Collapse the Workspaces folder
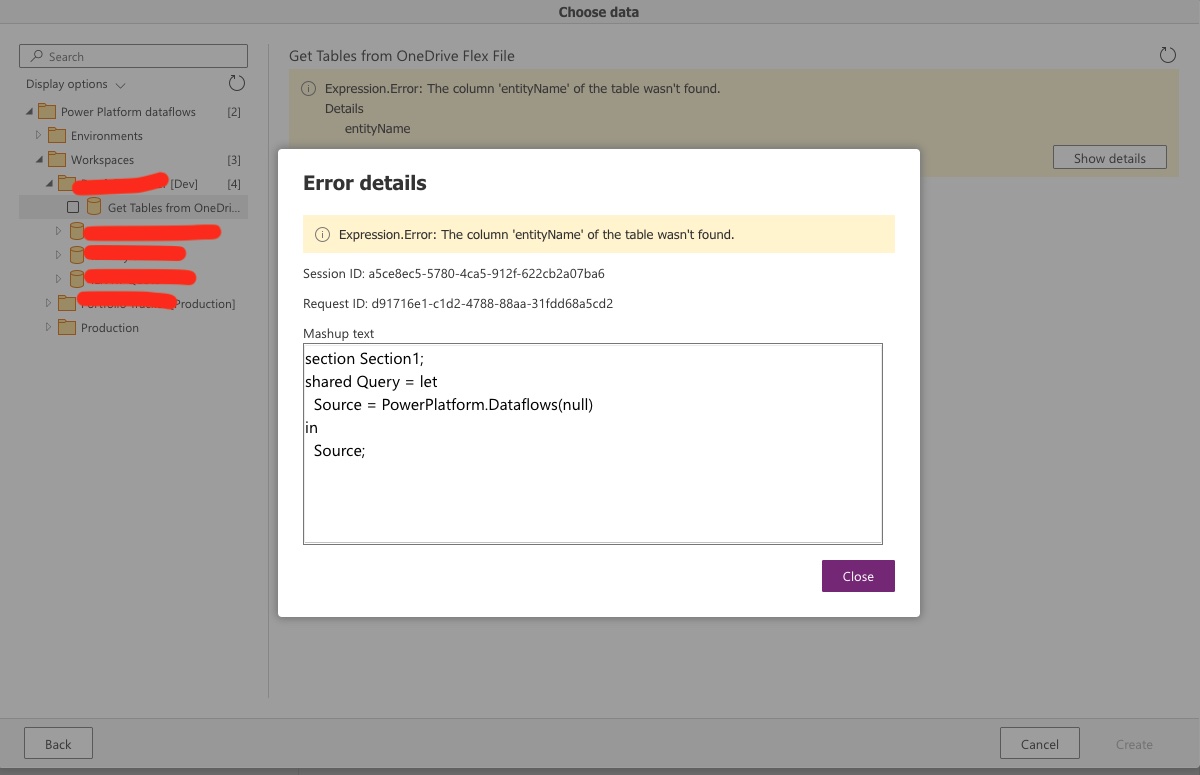The image size is (1200, 775). click(x=39, y=159)
